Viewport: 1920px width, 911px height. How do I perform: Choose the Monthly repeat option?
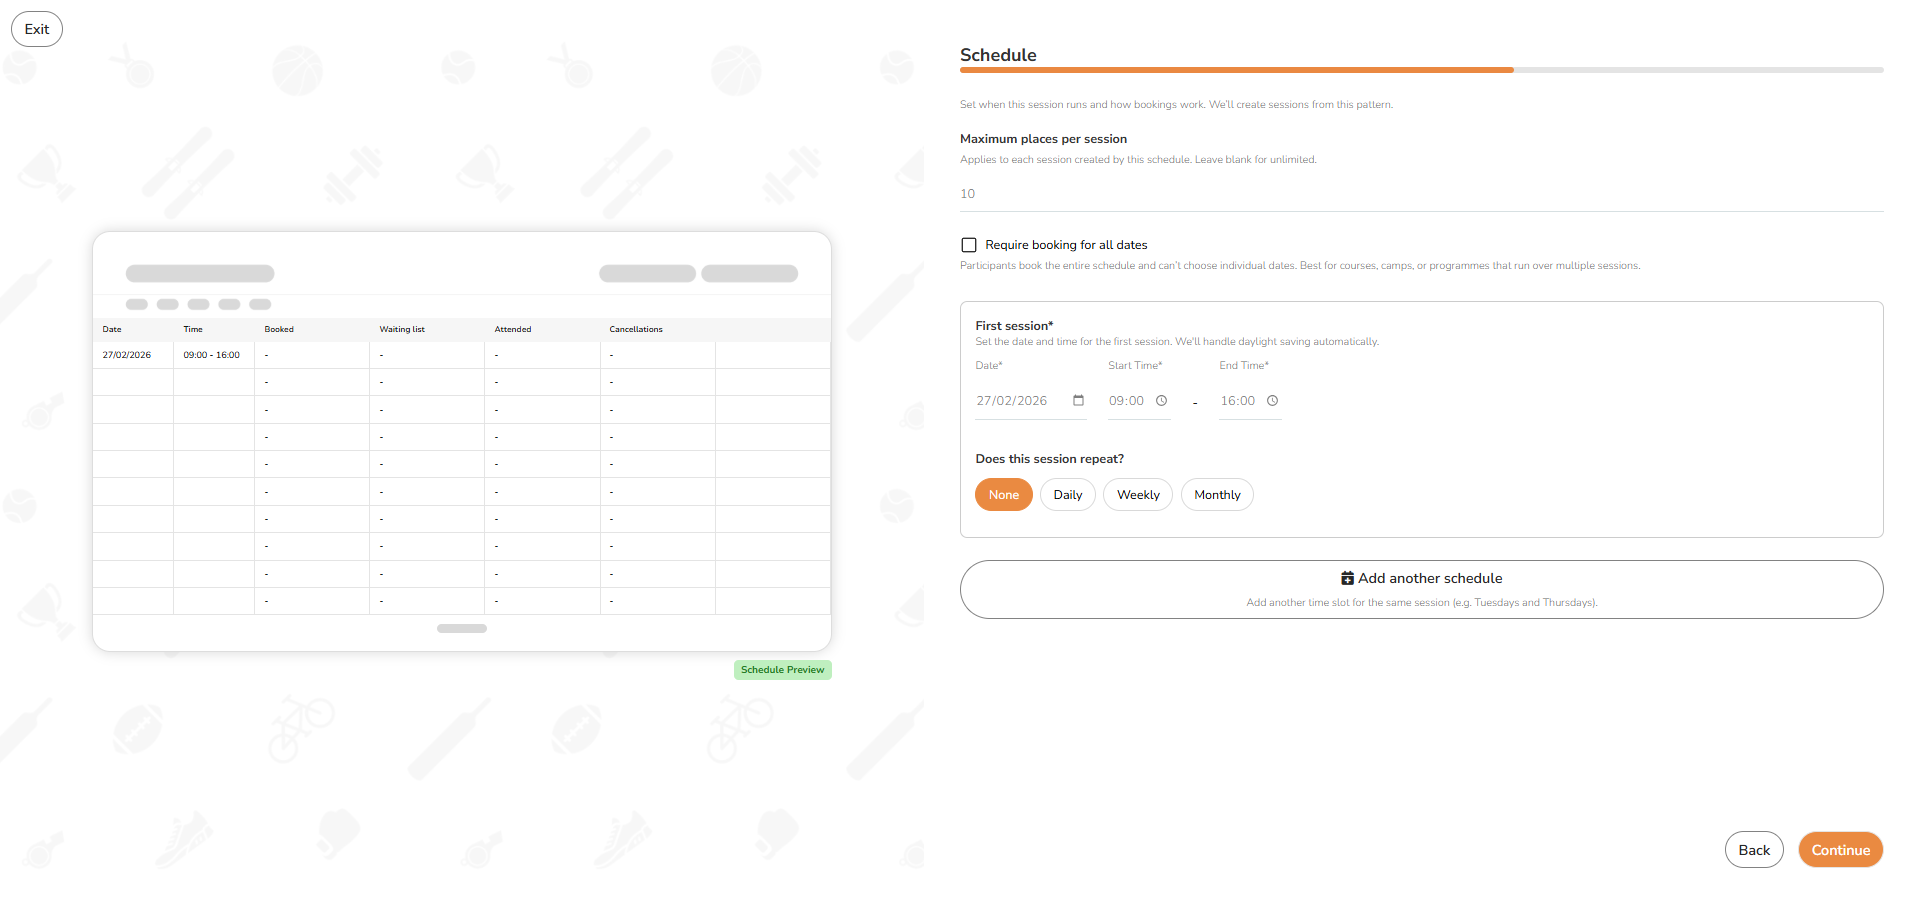[1217, 495]
